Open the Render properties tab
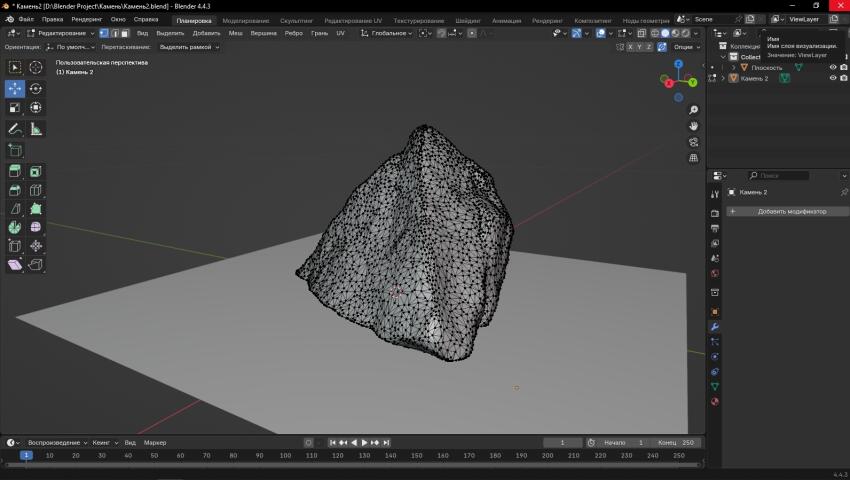Image resolution: width=850 pixels, height=480 pixels. click(714, 214)
